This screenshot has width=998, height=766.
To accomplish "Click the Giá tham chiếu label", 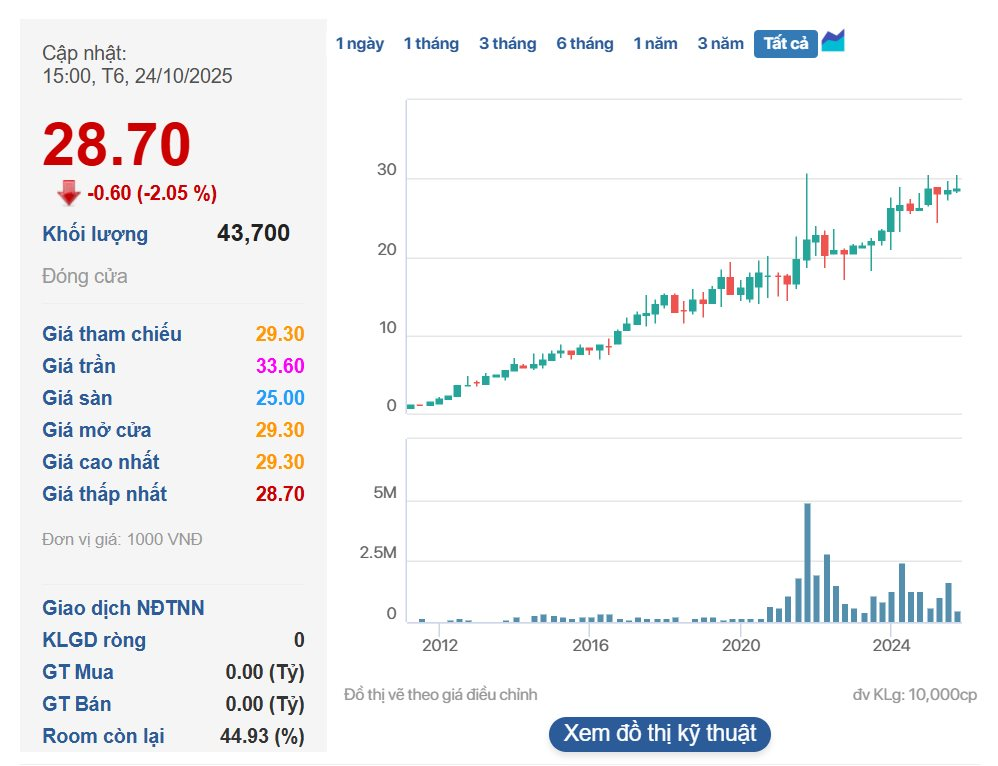I will point(112,334).
